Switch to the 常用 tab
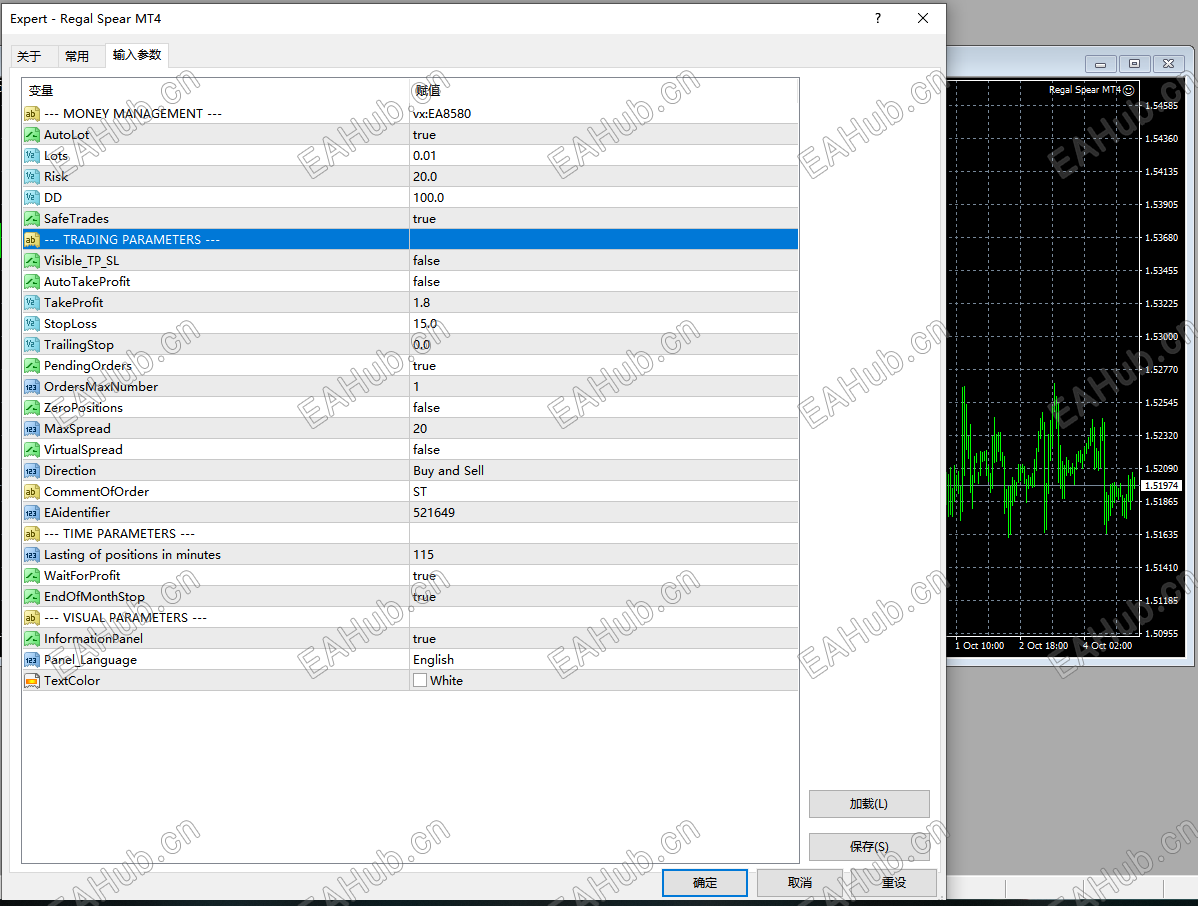The height and width of the screenshot is (906, 1198). (x=77, y=57)
